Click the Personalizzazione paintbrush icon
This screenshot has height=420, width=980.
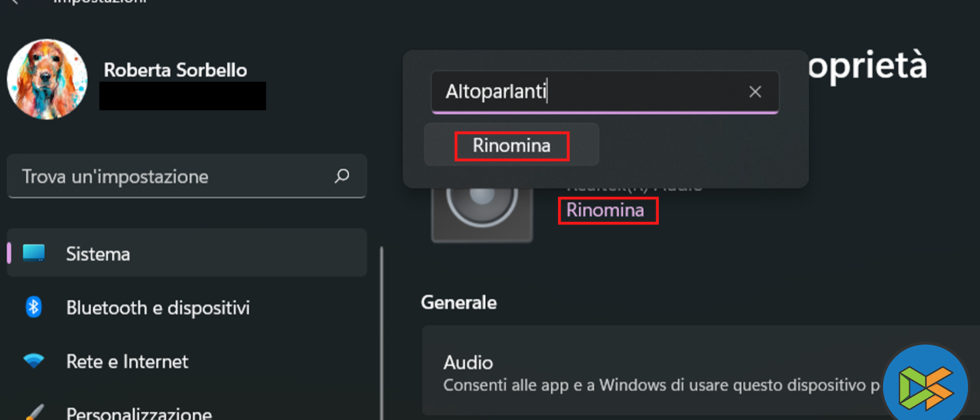[x=33, y=412]
